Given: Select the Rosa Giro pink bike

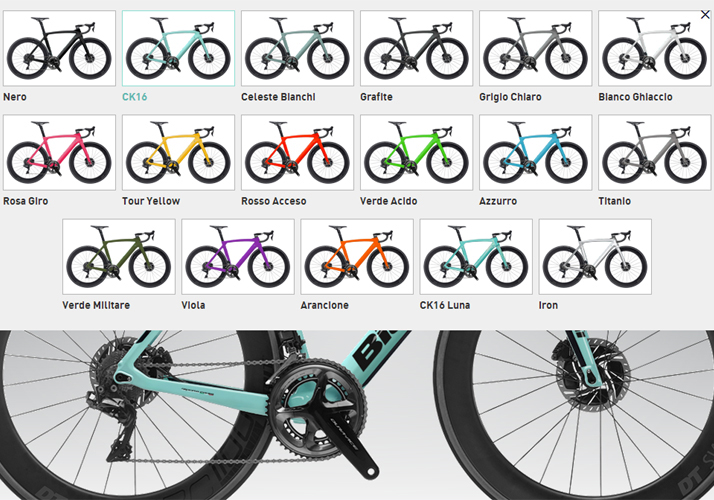Looking at the screenshot, I should point(59,153).
